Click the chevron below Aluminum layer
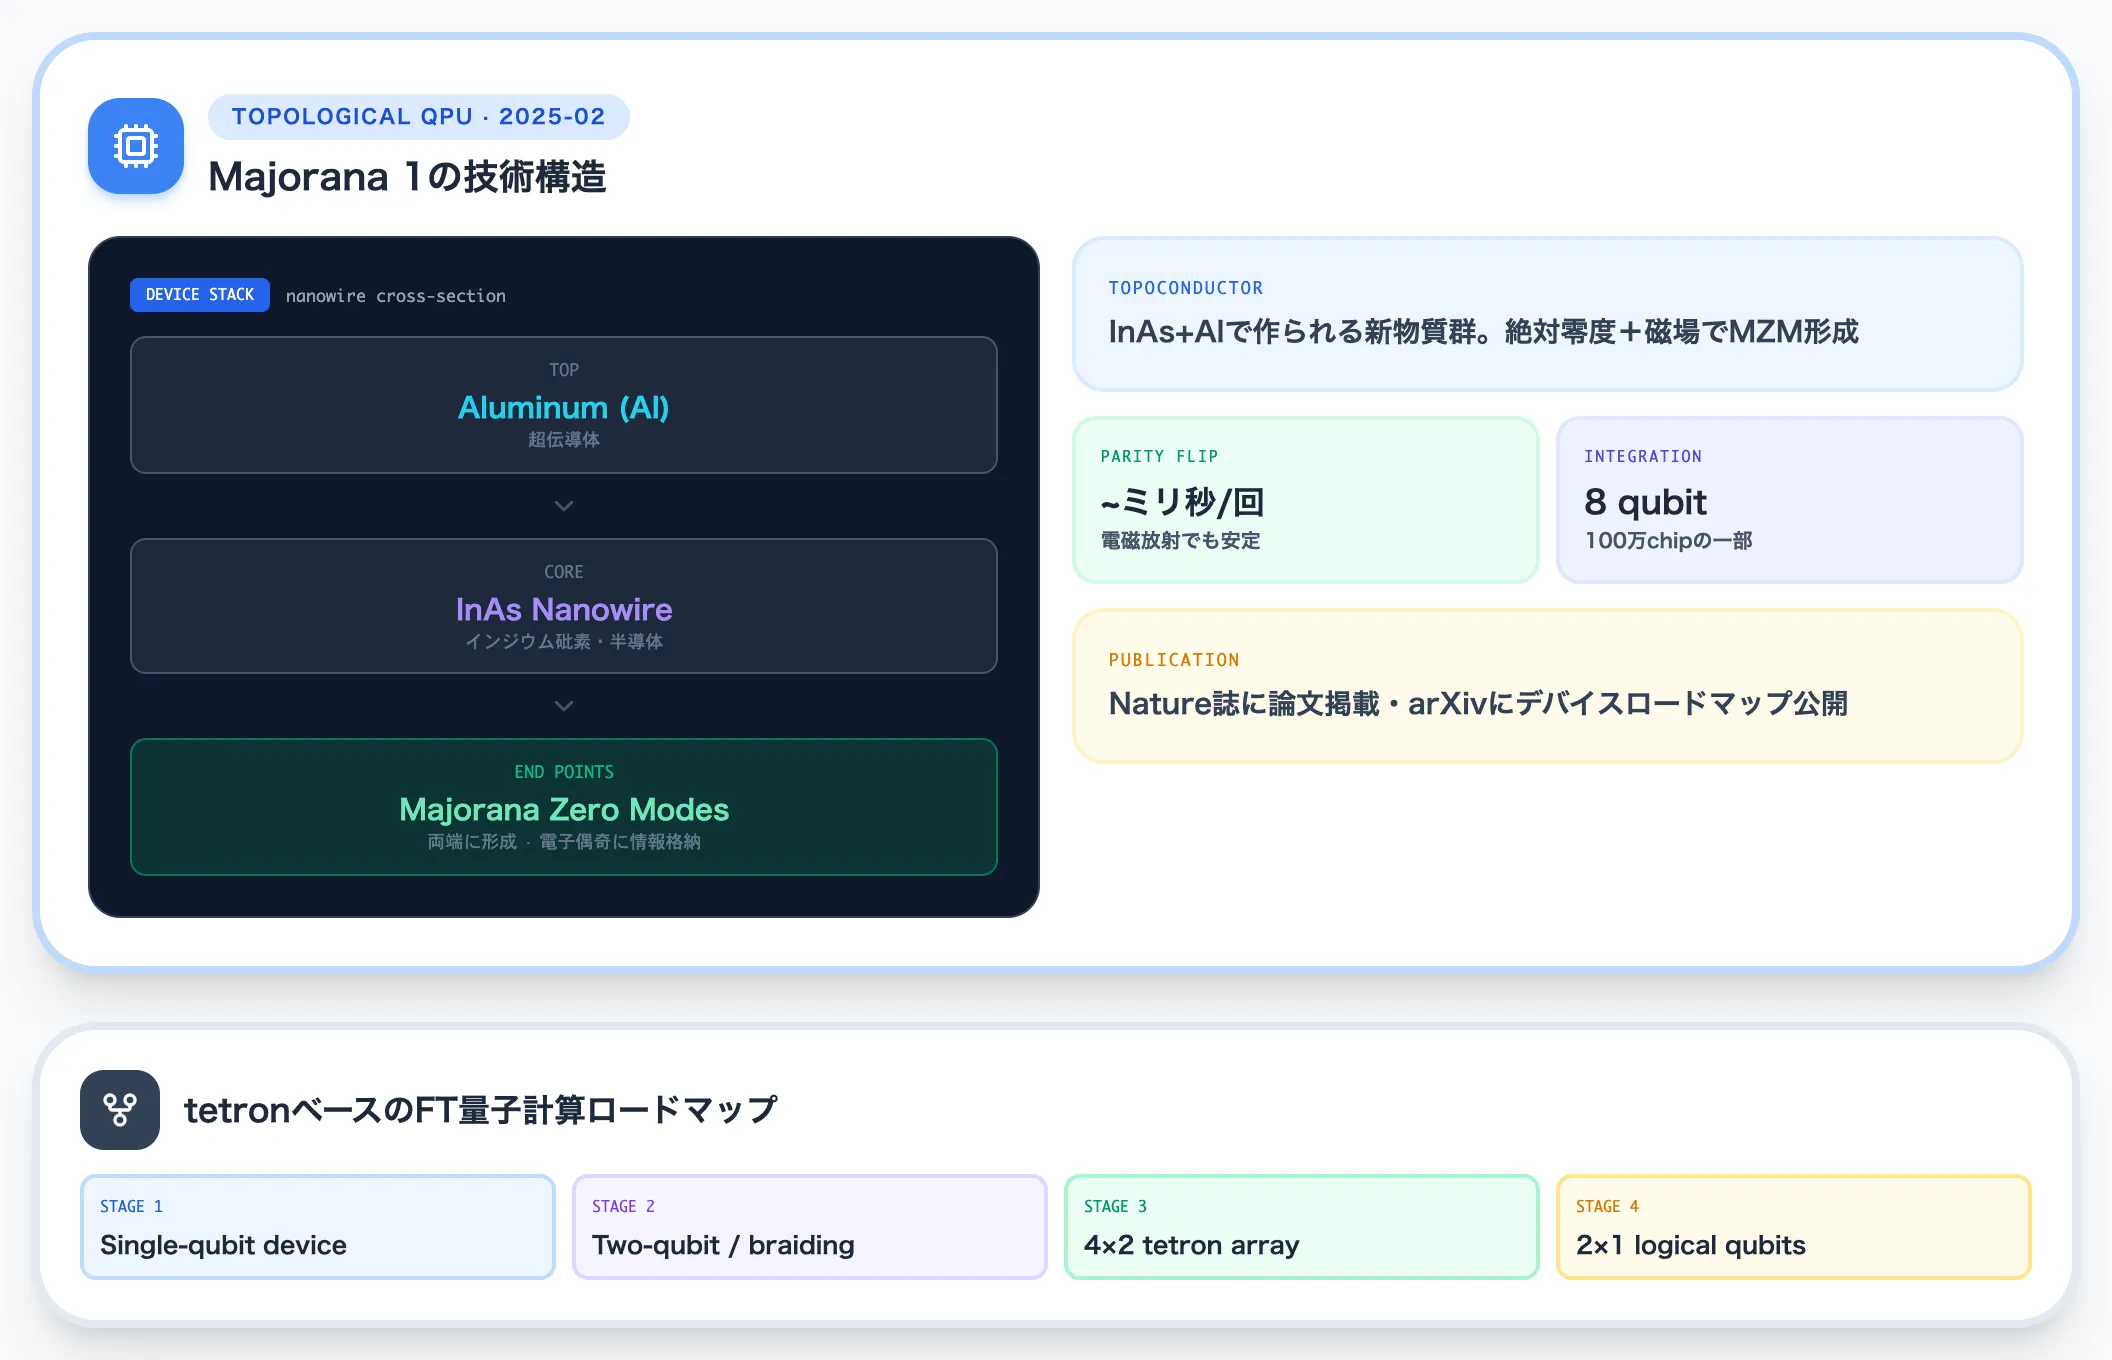 (x=564, y=506)
